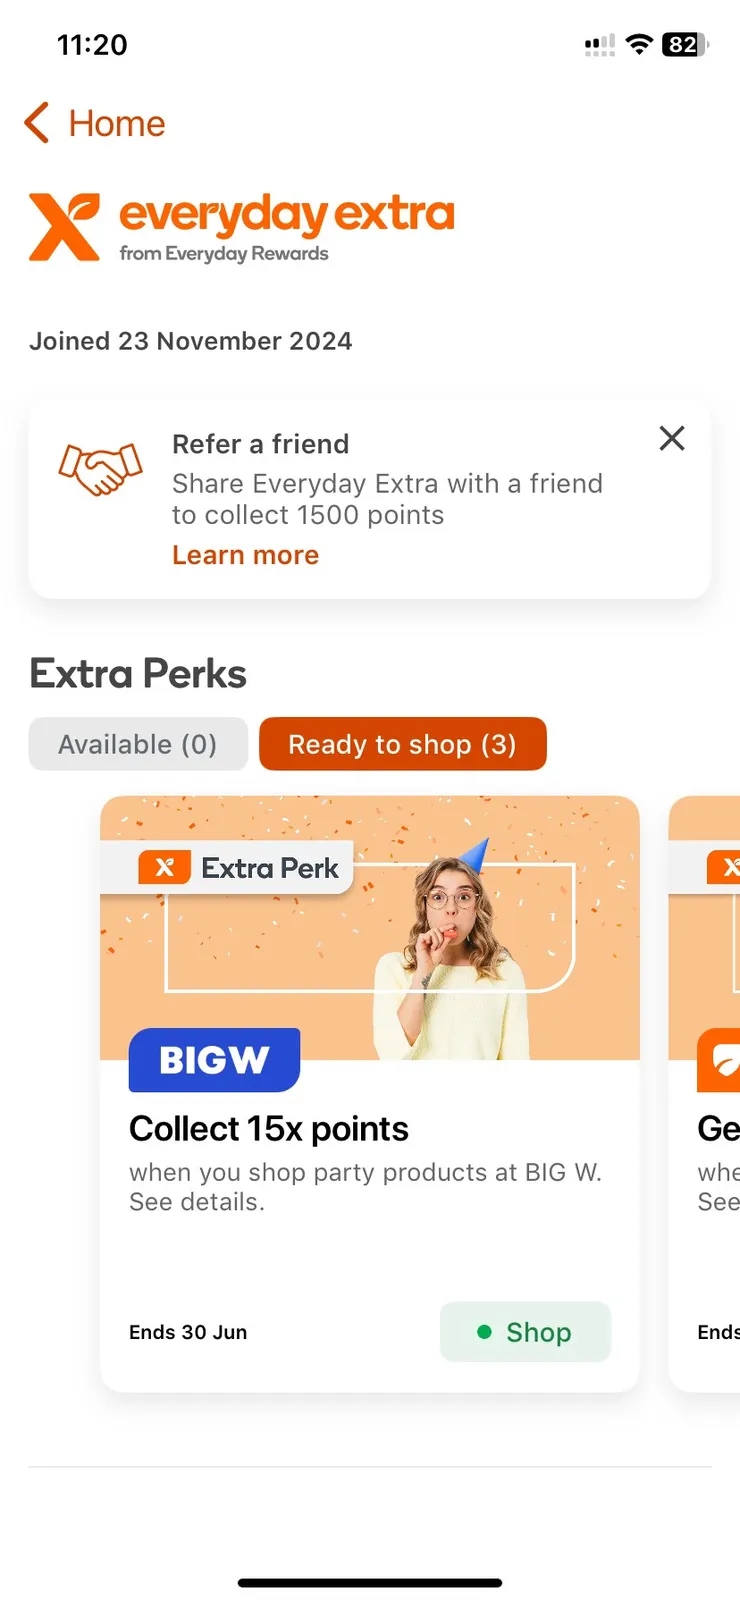Tap the green dot on Shop button
The image size is (740, 1602).
485,1332
